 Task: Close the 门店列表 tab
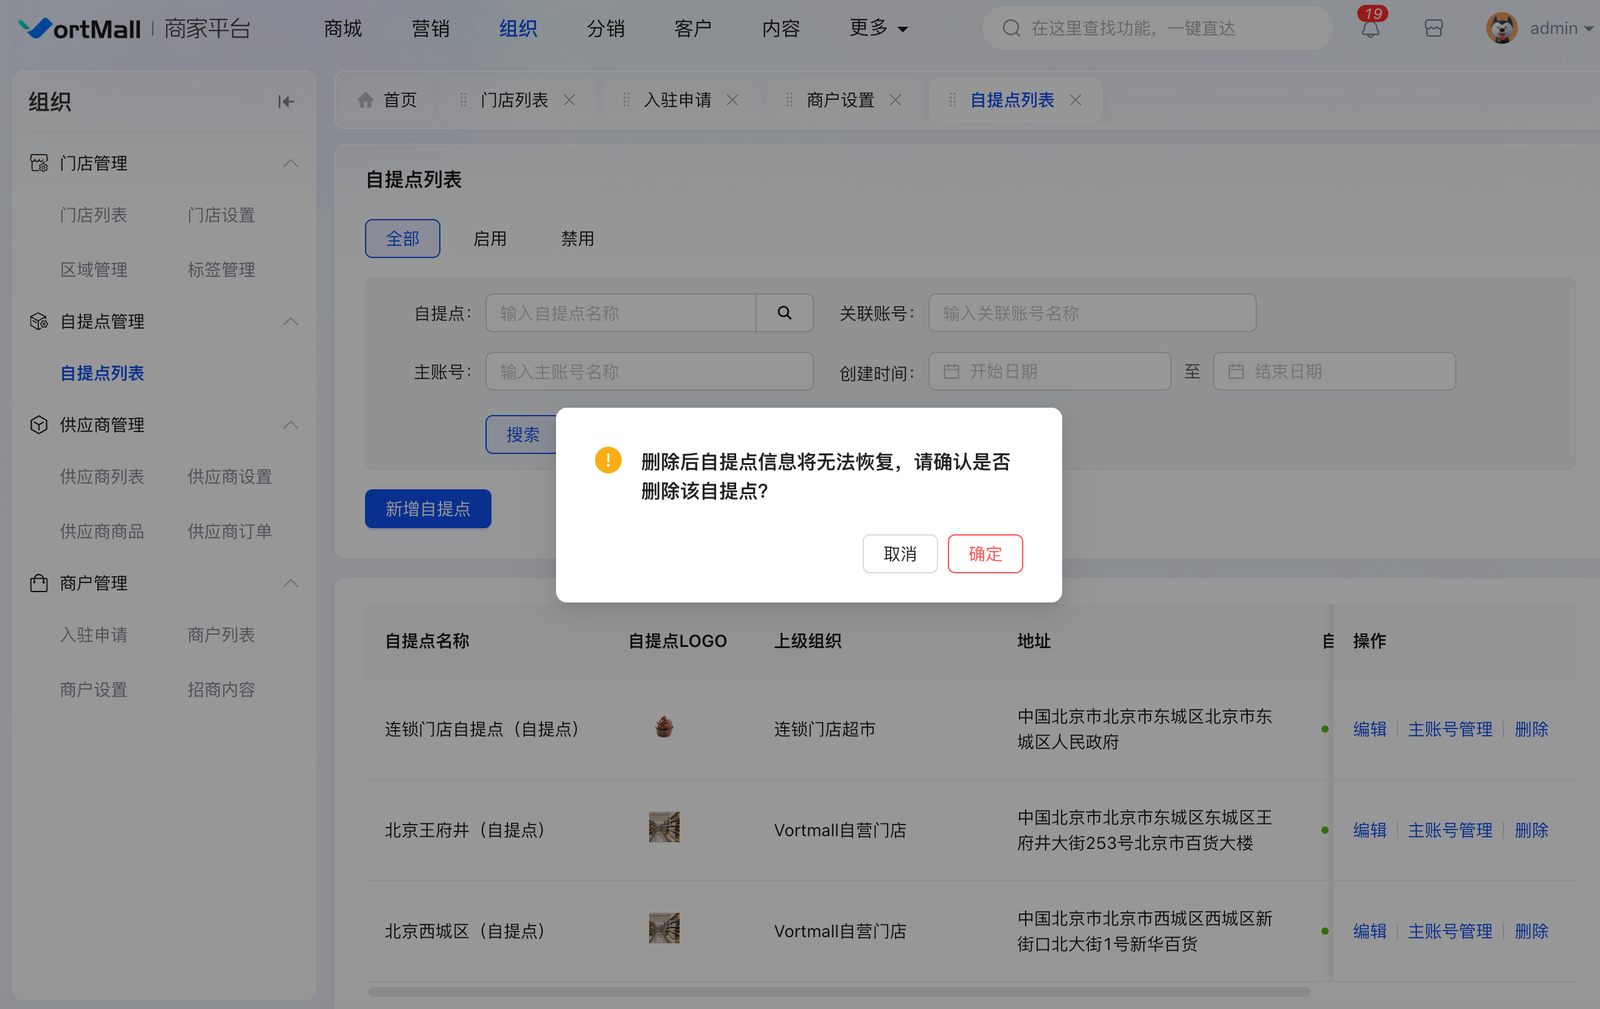569,100
